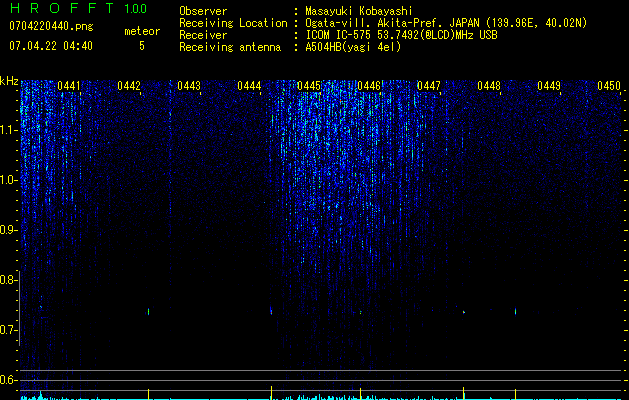
Task: Click the 0.6 kHz axis label
Action: 8,380
